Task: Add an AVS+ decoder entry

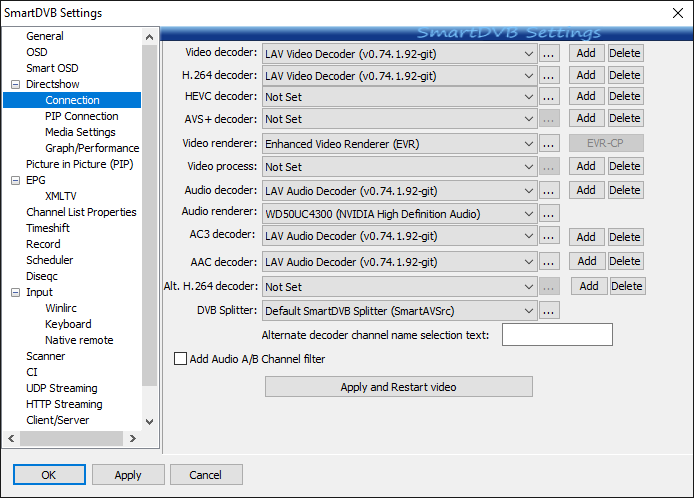Action: (586, 118)
